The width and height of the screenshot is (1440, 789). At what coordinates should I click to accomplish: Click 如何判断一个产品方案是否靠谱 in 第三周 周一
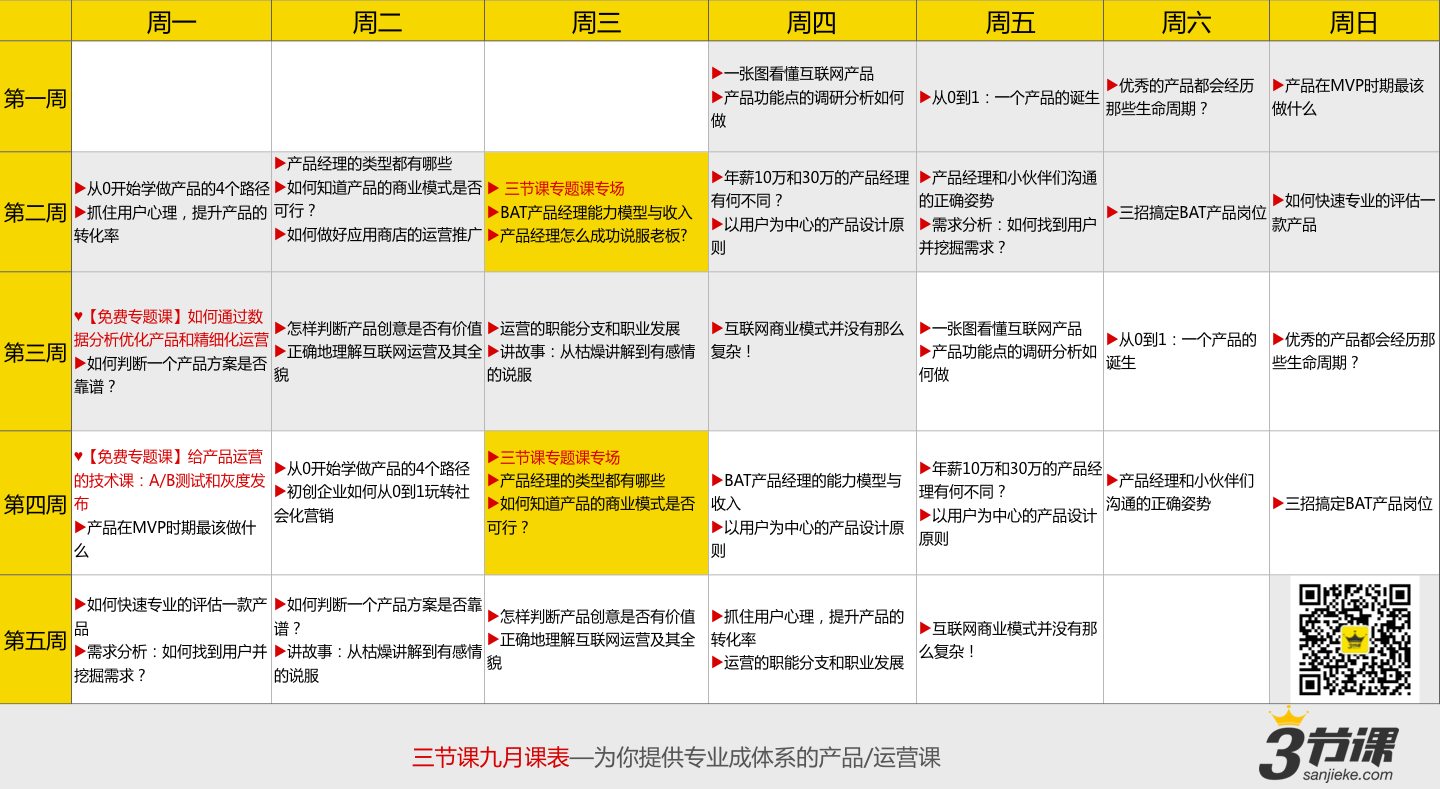tap(171, 375)
